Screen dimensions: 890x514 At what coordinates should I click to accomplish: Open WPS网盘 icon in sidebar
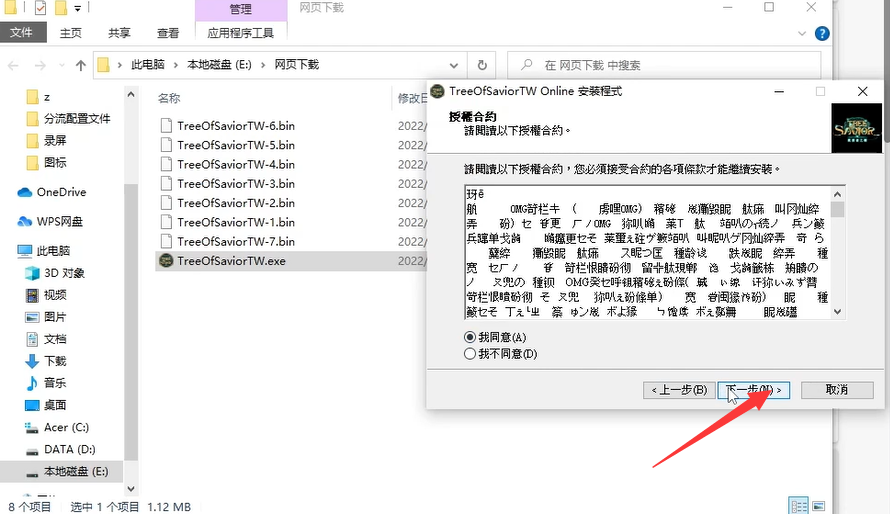point(24,221)
